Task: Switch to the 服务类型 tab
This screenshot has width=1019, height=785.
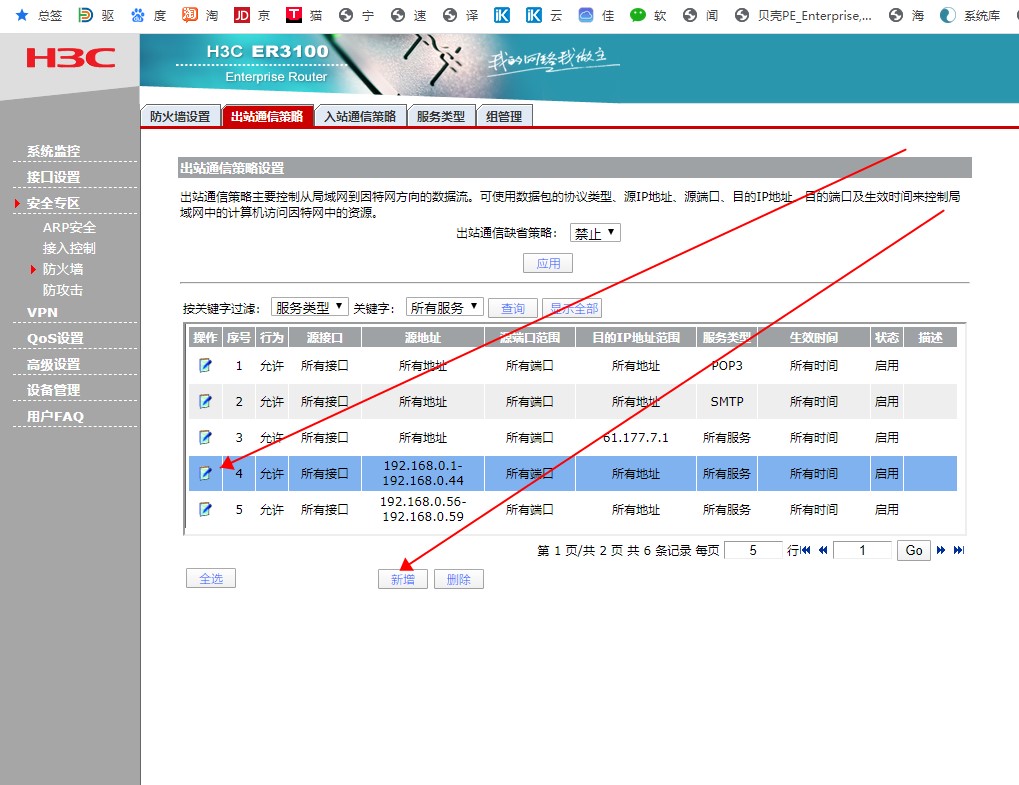Action: click(x=441, y=116)
